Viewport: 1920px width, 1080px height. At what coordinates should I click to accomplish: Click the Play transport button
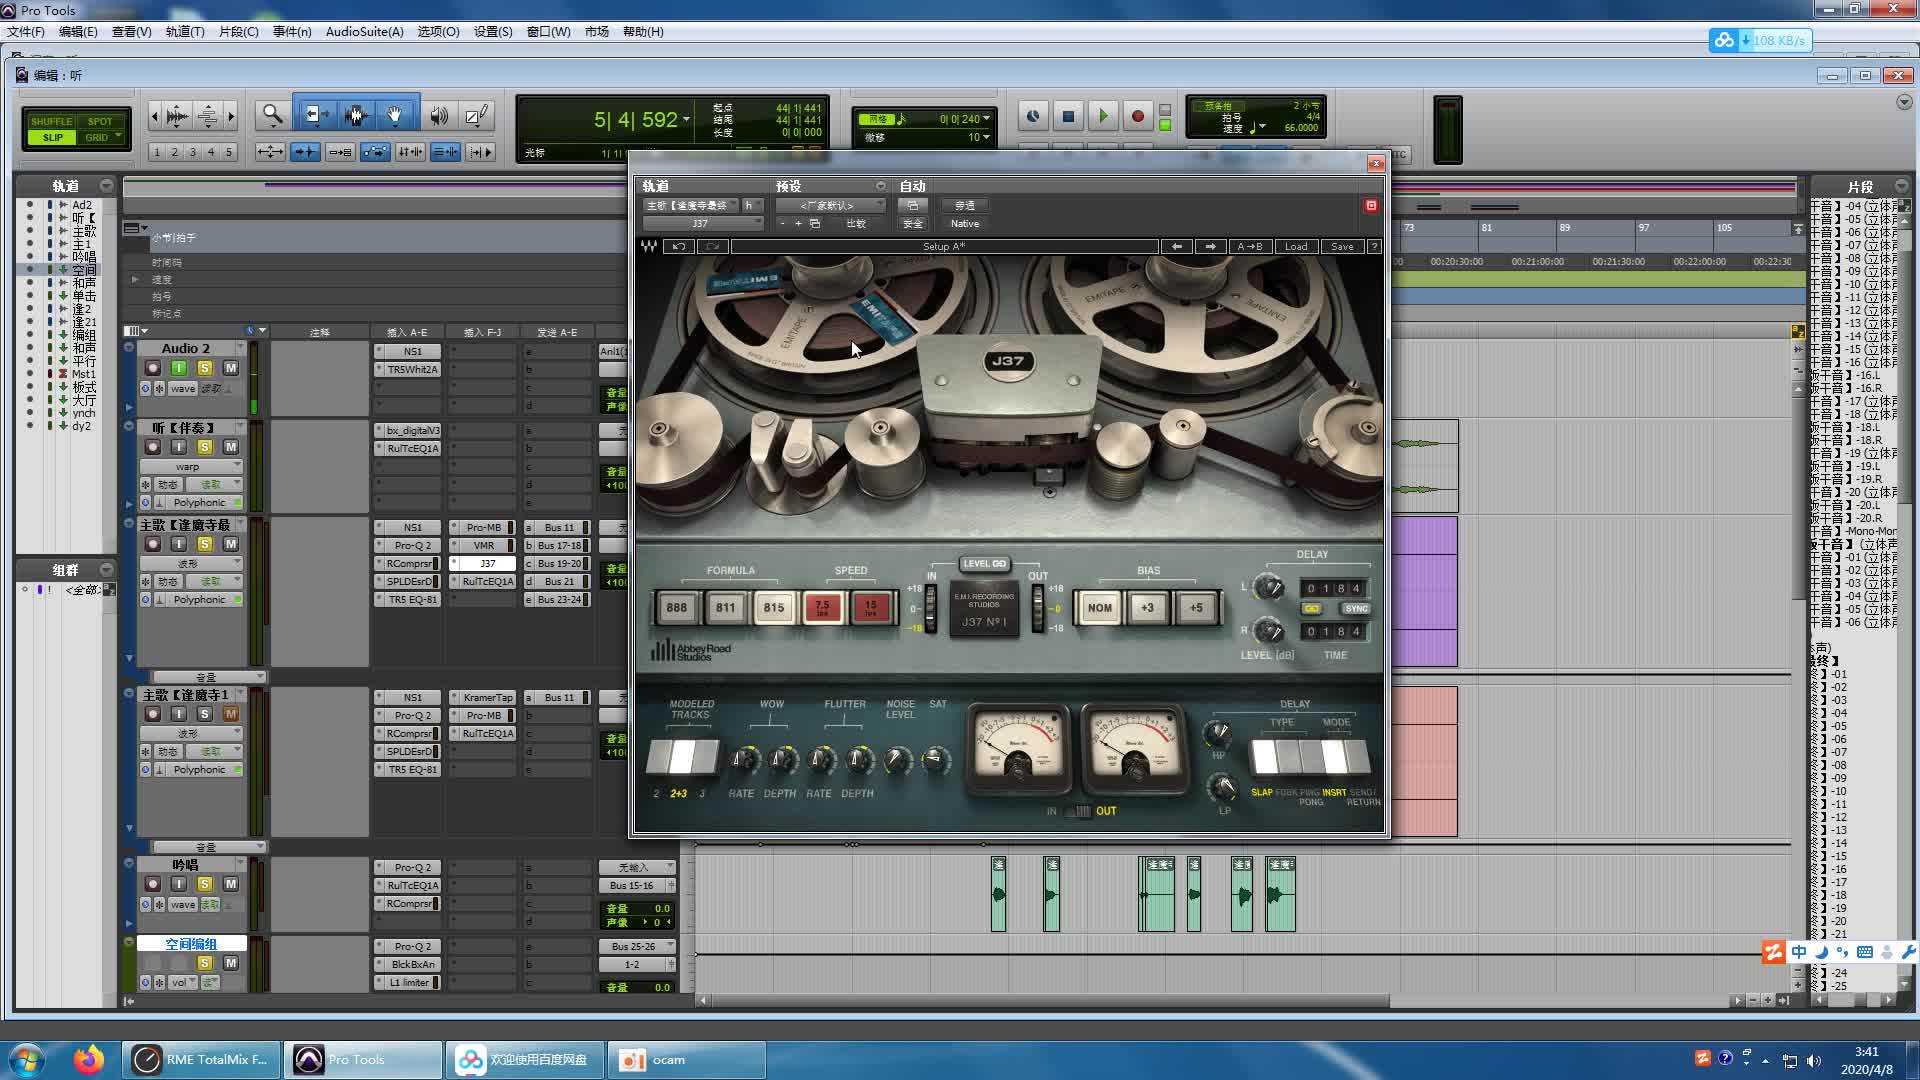[x=1103, y=117]
